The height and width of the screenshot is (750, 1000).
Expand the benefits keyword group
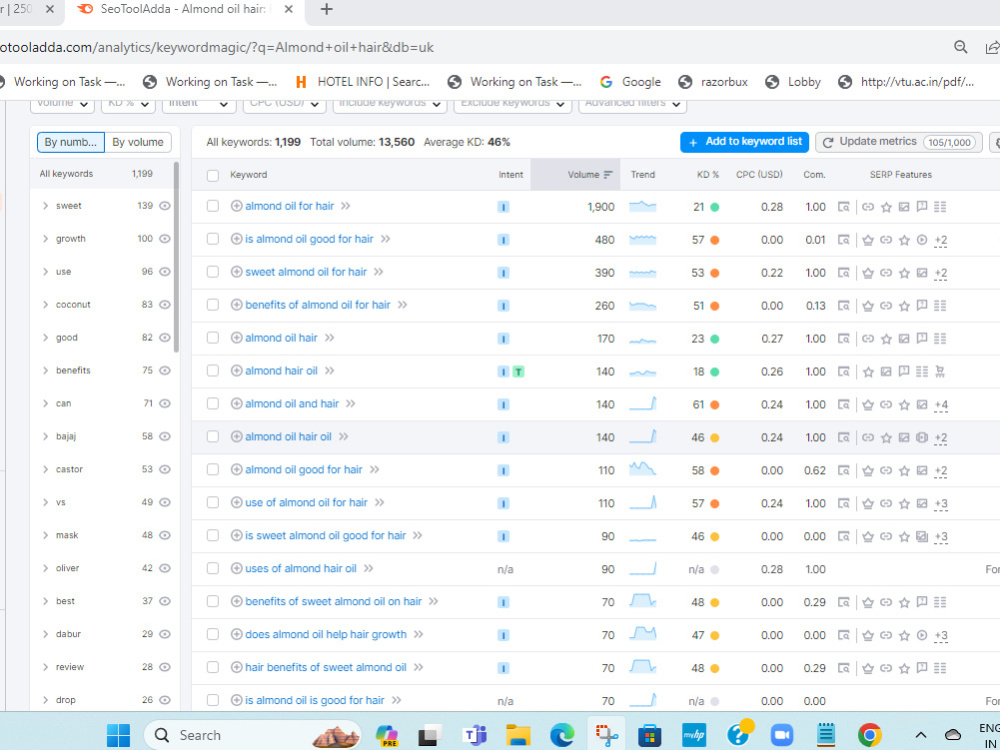coord(45,371)
